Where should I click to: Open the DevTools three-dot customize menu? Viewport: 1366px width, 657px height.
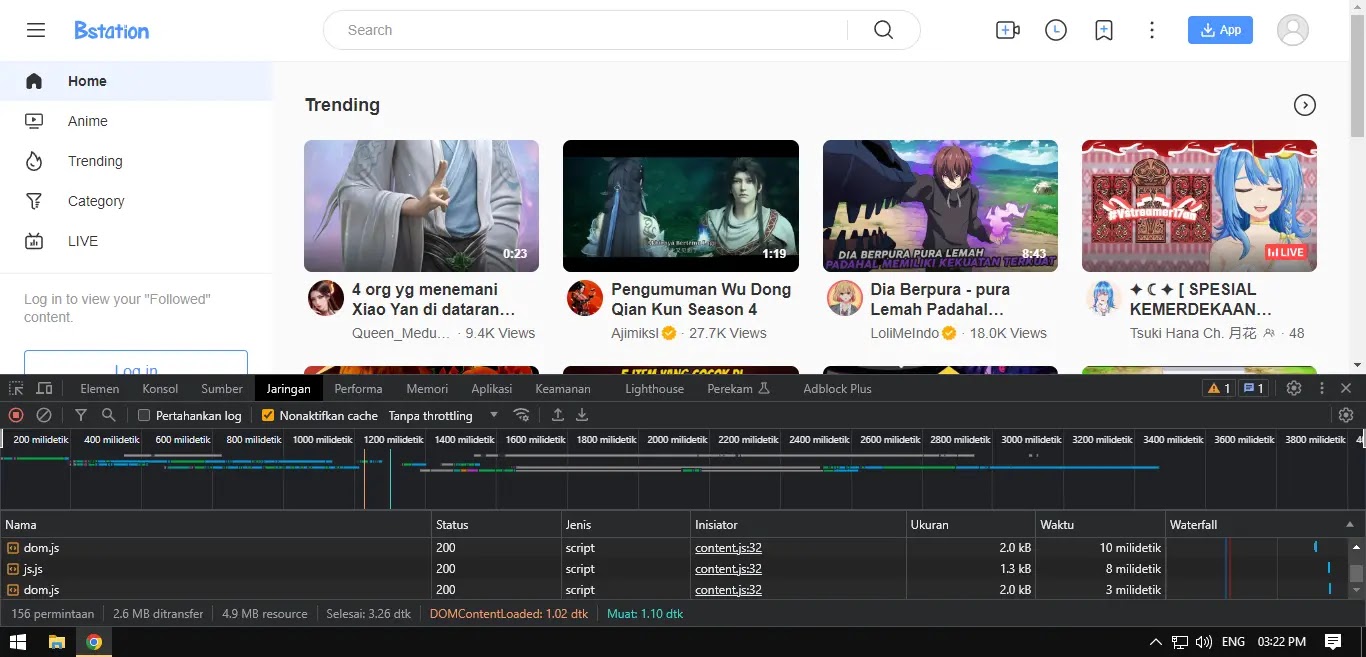pos(1322,388)
